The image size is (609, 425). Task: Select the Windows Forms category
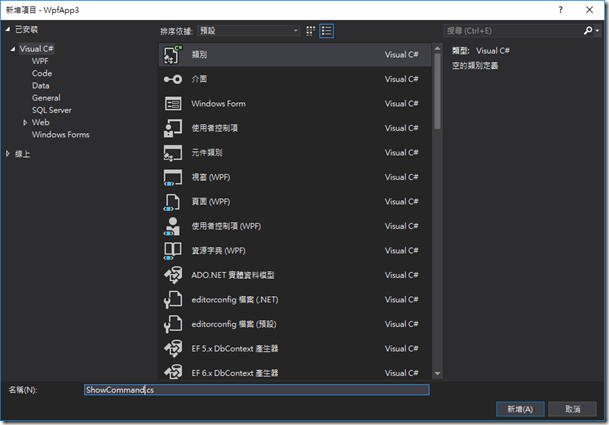click(61, 134)
